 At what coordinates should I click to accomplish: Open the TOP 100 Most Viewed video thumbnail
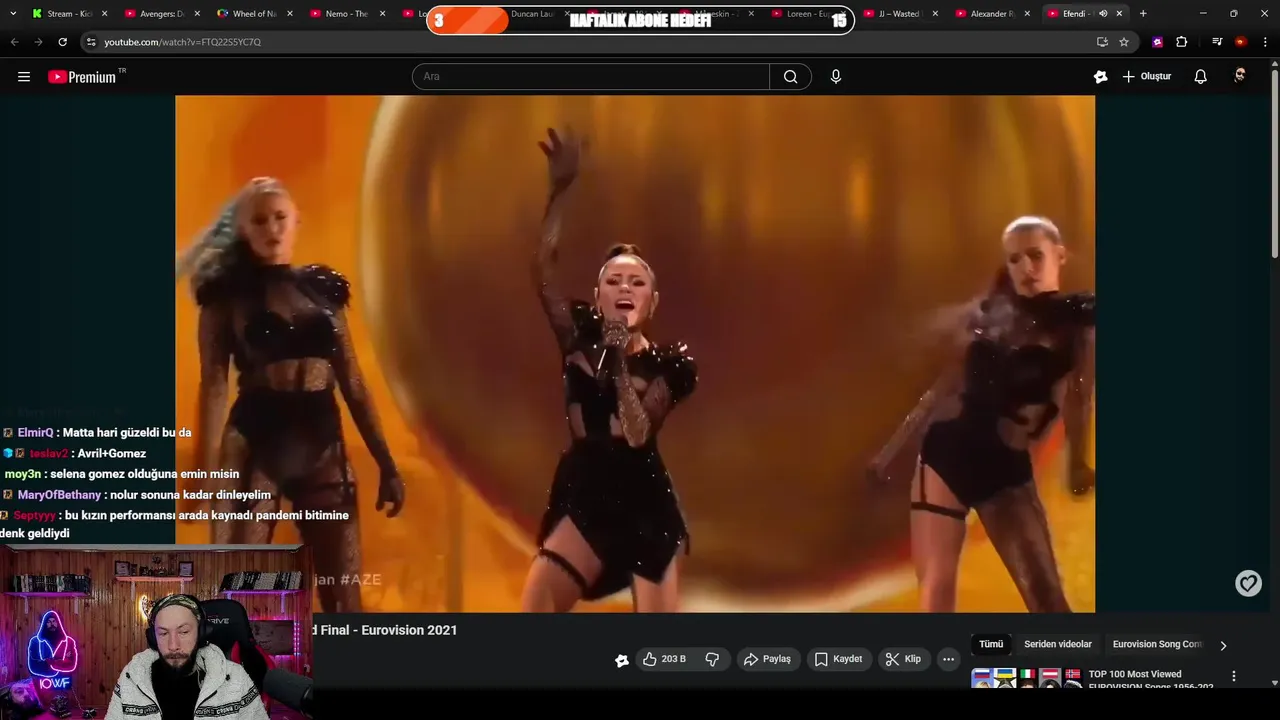click(x=1026, y=678)
